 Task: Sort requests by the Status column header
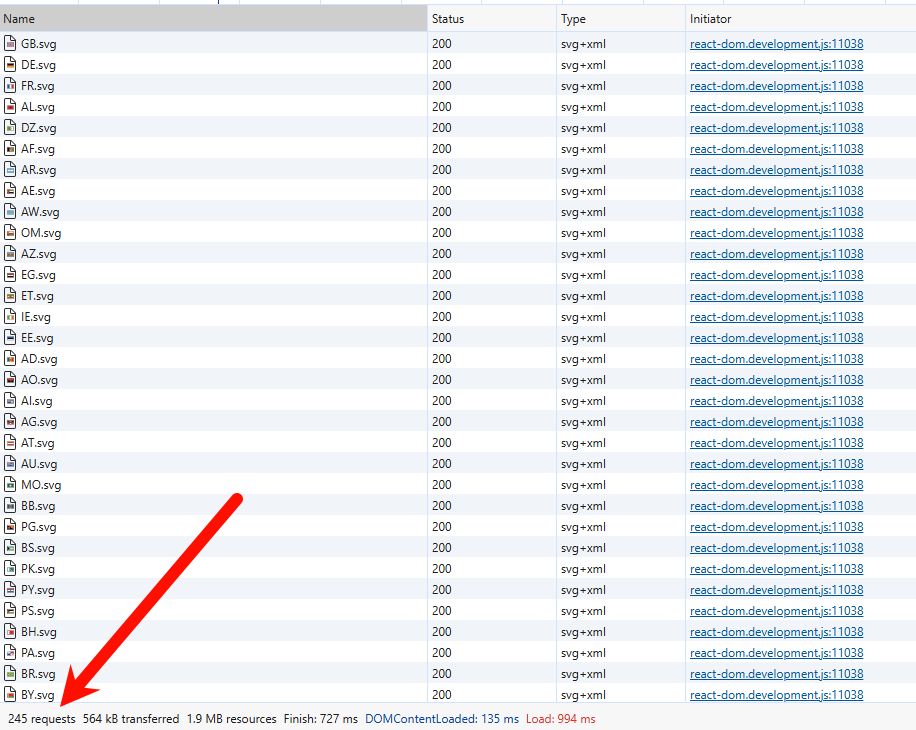pos(492,19)
